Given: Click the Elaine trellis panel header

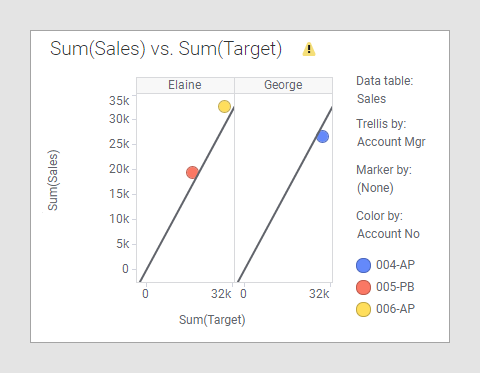Looking at the screenshot, I should point(185,85).
